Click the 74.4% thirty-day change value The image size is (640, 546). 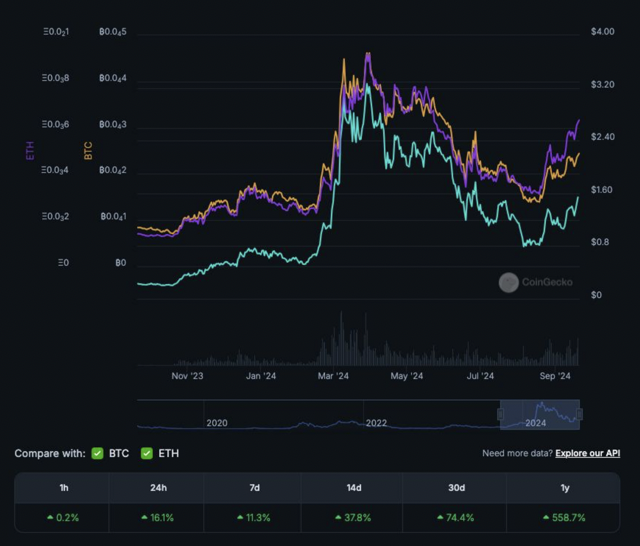coord(460,518)
